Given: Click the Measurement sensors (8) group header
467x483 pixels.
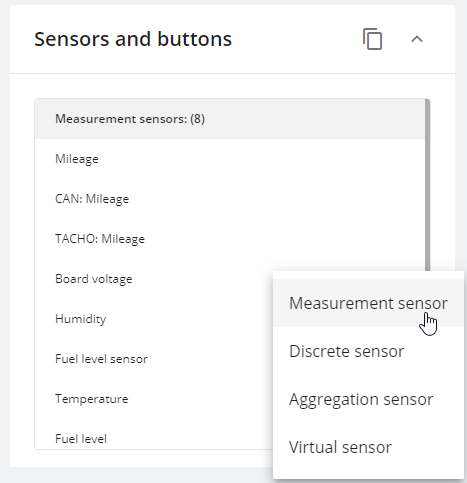Looking at the screenshot, I should [x=230, y=119].
